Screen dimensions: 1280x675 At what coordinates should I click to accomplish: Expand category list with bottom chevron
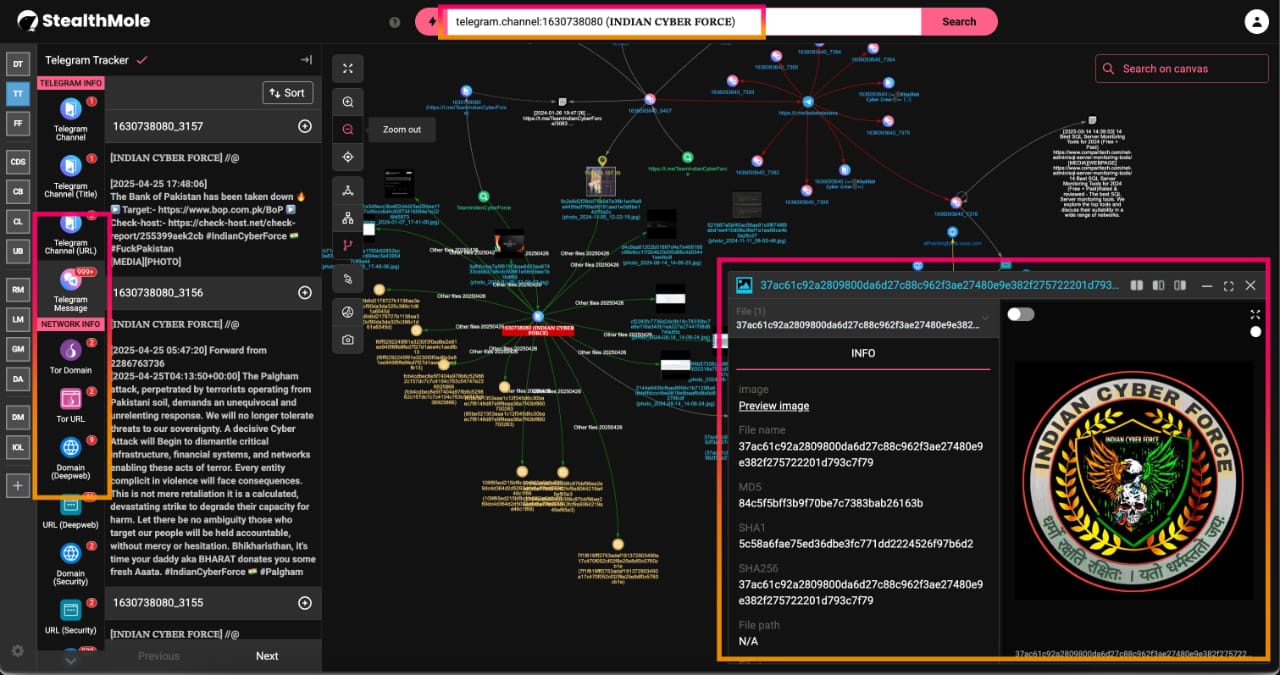(70, 660)
